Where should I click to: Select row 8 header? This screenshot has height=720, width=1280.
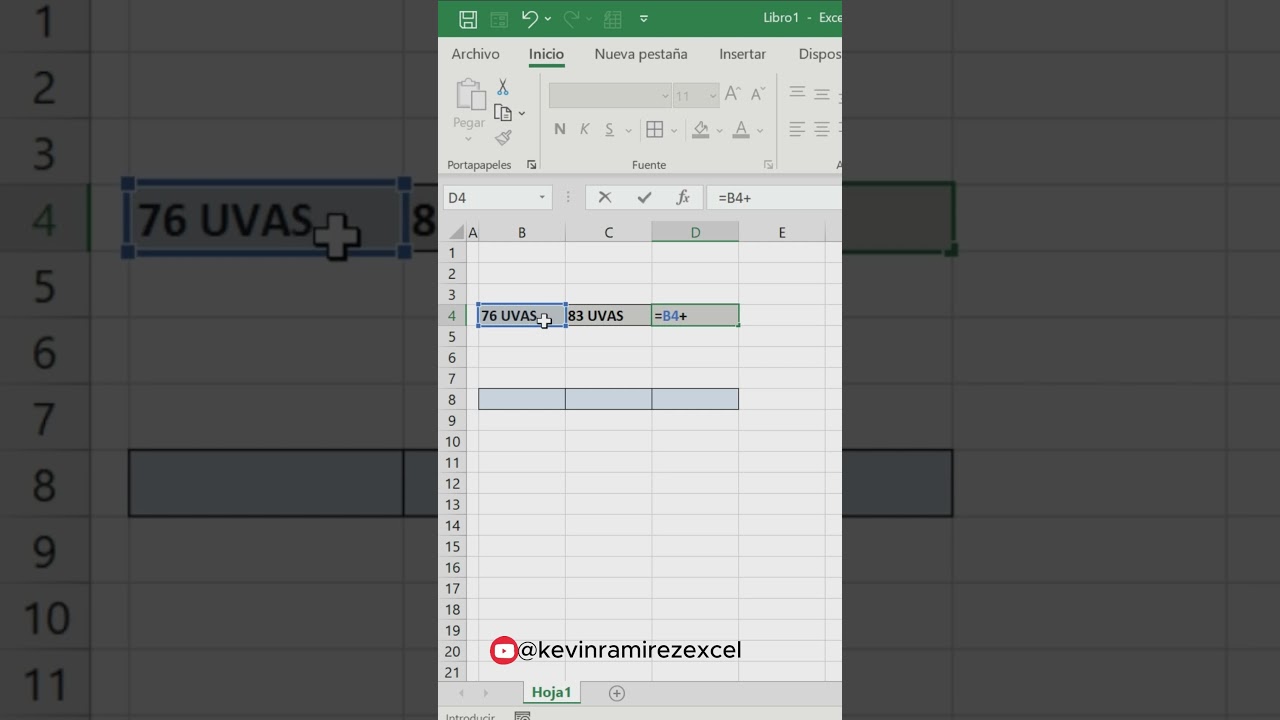(x=452, y=400)
